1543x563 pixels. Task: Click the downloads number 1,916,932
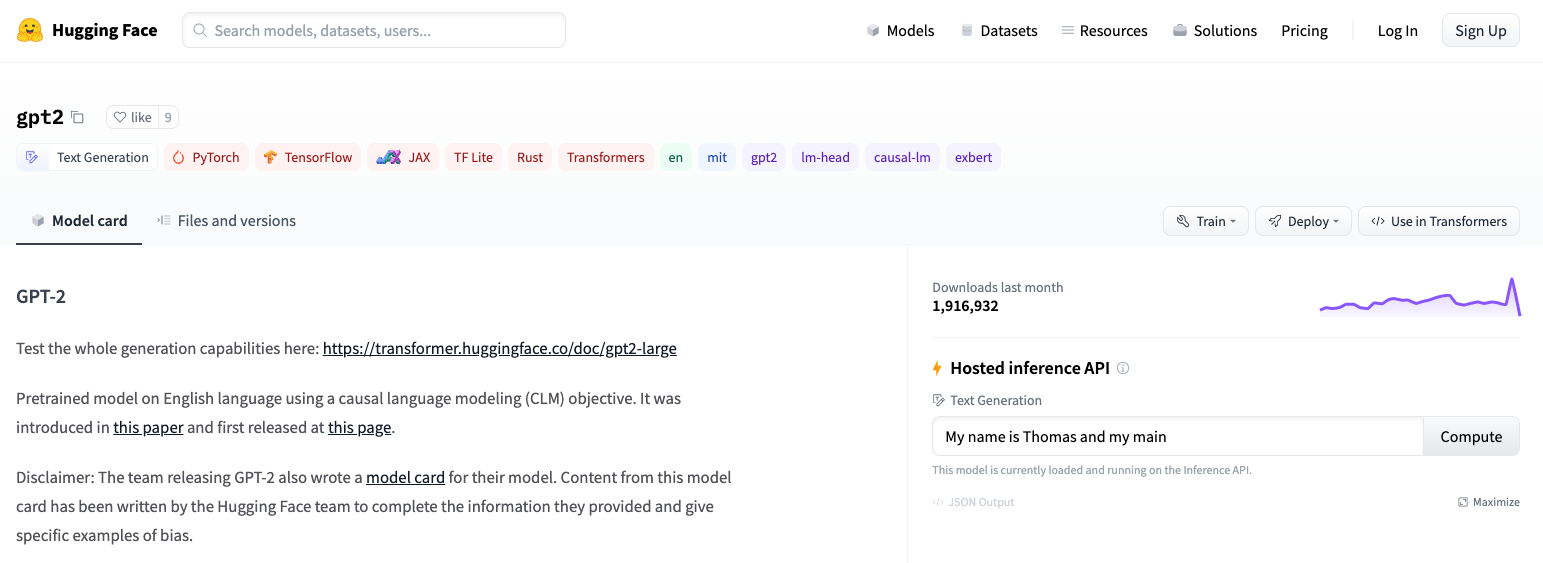(965, 306)
